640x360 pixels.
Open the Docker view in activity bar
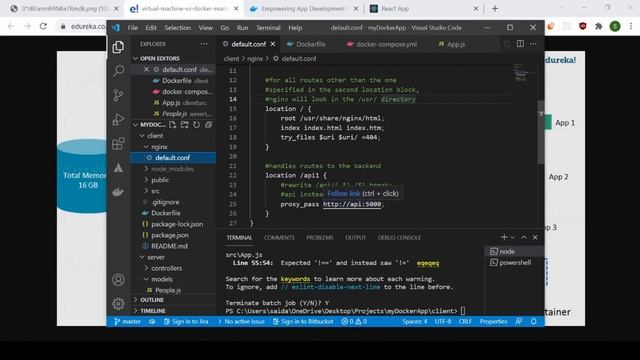coord(118,191)
